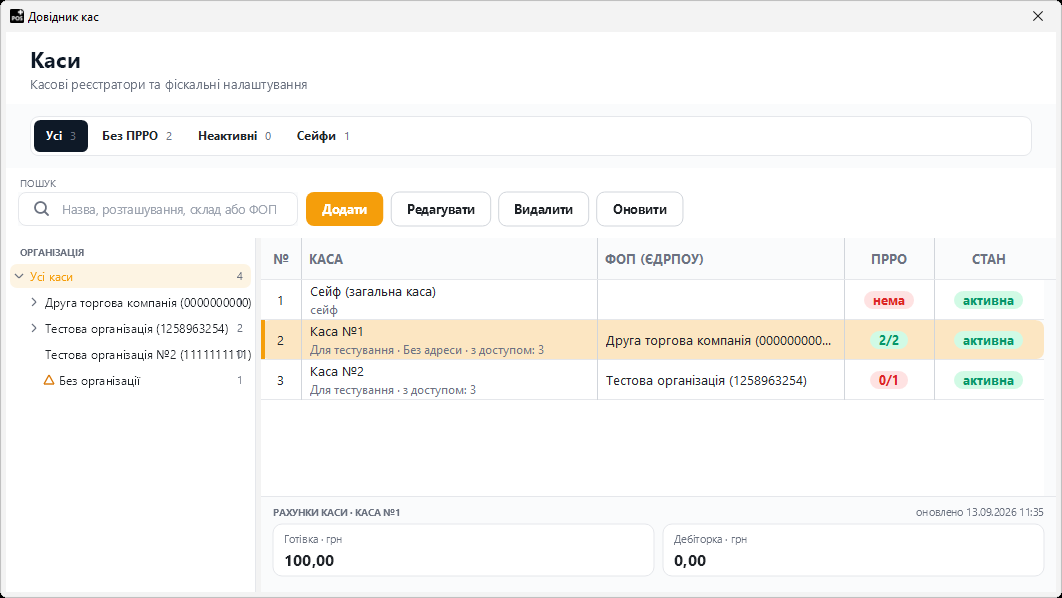This screenshot has height=598, width=1062.
Task: Click the активна status in Сейф row
Action: [988, 300]
